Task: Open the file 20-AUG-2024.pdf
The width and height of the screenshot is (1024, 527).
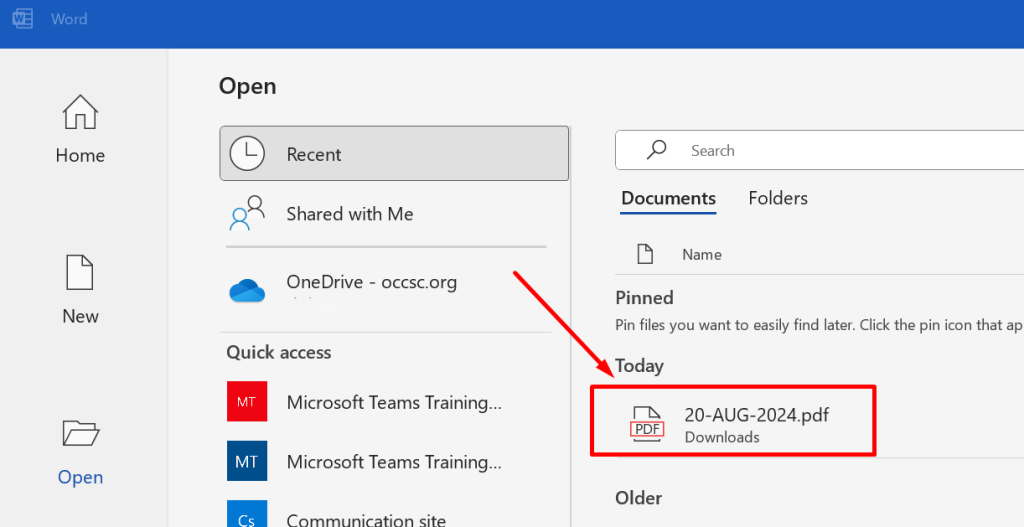Action: coord(756,415)
